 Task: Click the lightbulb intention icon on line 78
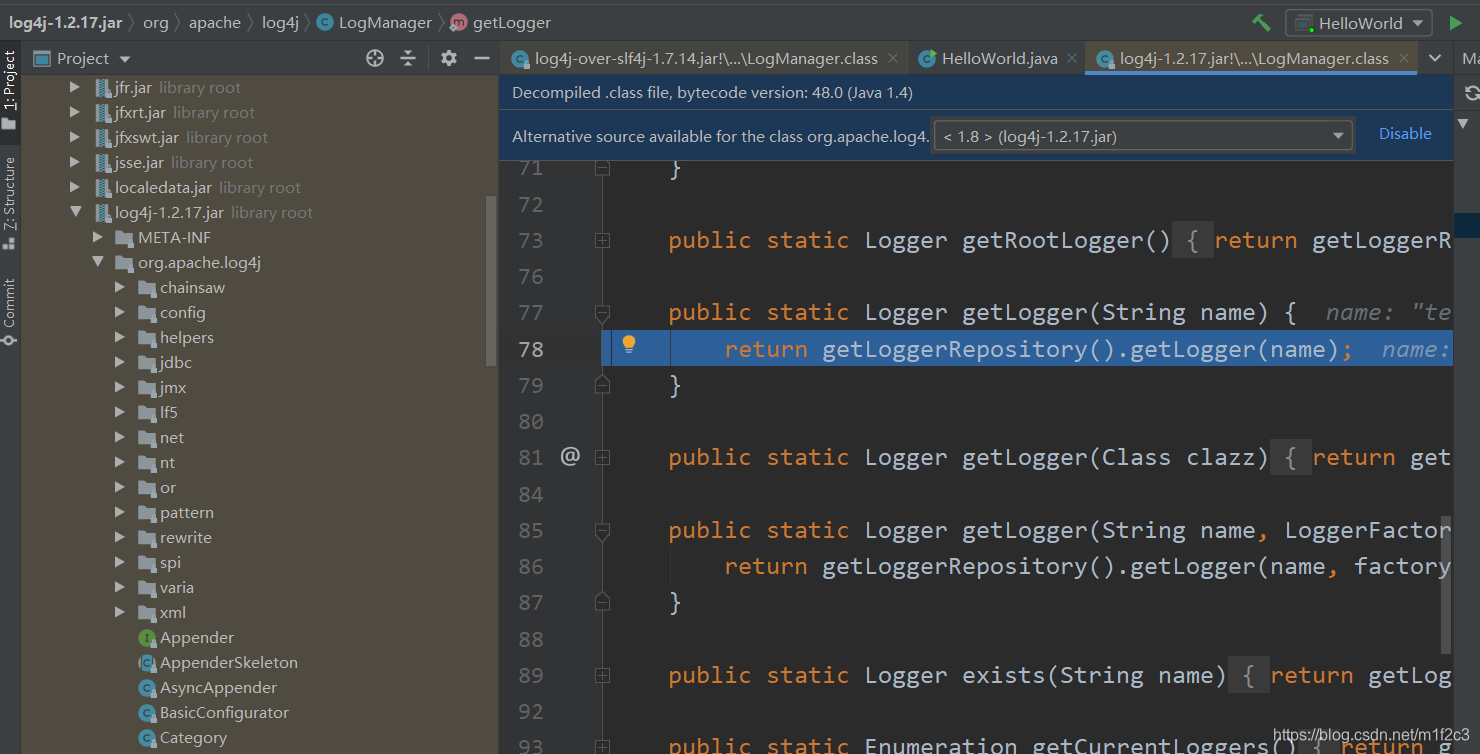pos(629,345)
